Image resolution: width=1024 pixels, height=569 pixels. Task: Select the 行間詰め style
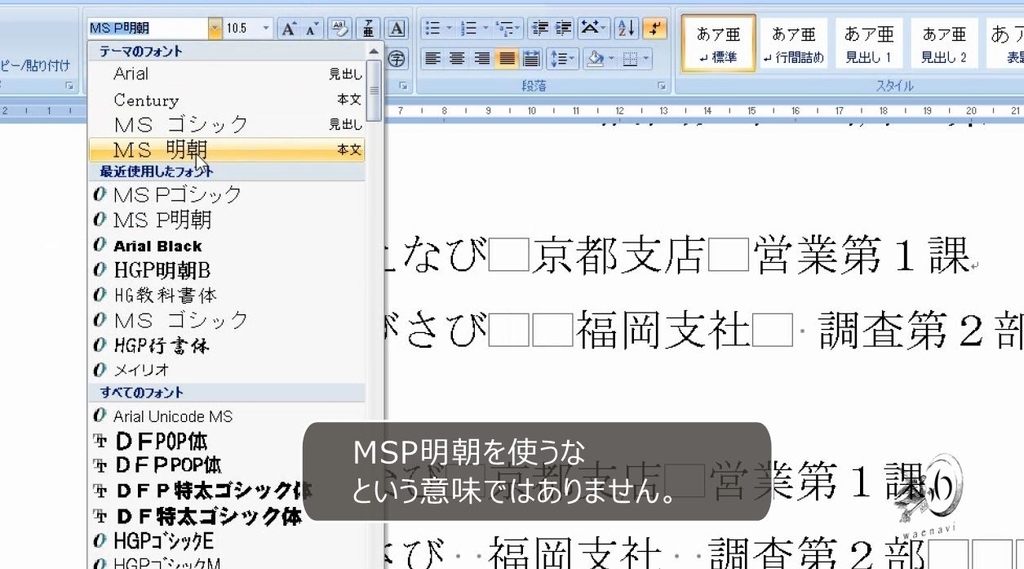click(793, 42)
